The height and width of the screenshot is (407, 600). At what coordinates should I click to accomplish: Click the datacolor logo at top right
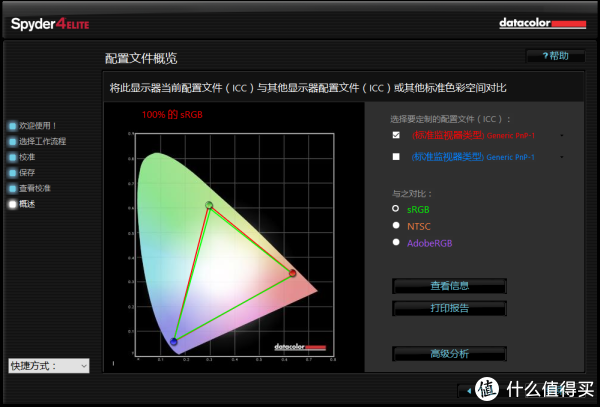(x=543, y=23)
